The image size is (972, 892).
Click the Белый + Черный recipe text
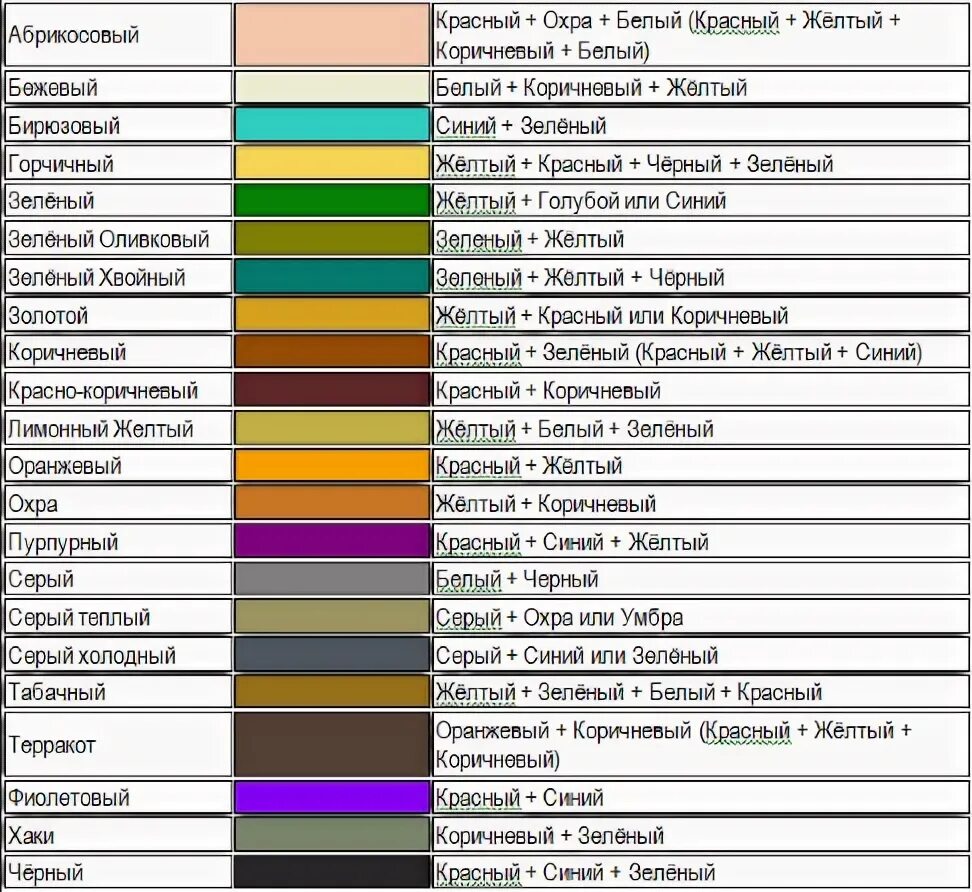coord(516,579)
